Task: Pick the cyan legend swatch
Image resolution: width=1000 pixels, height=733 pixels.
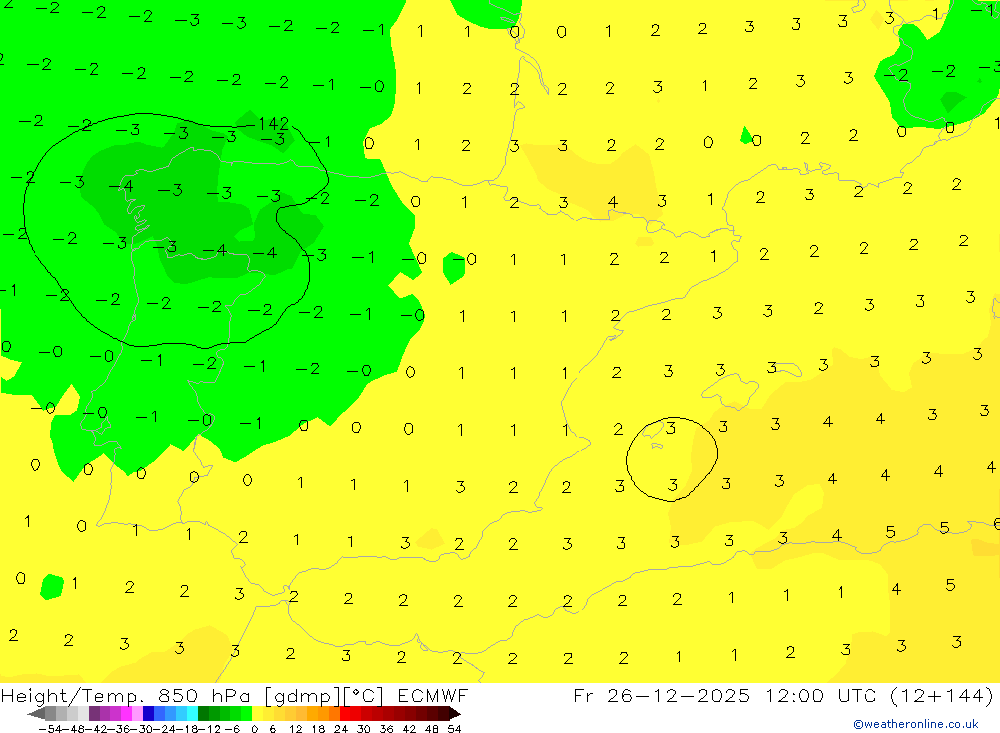Action: tap(192, 714)
